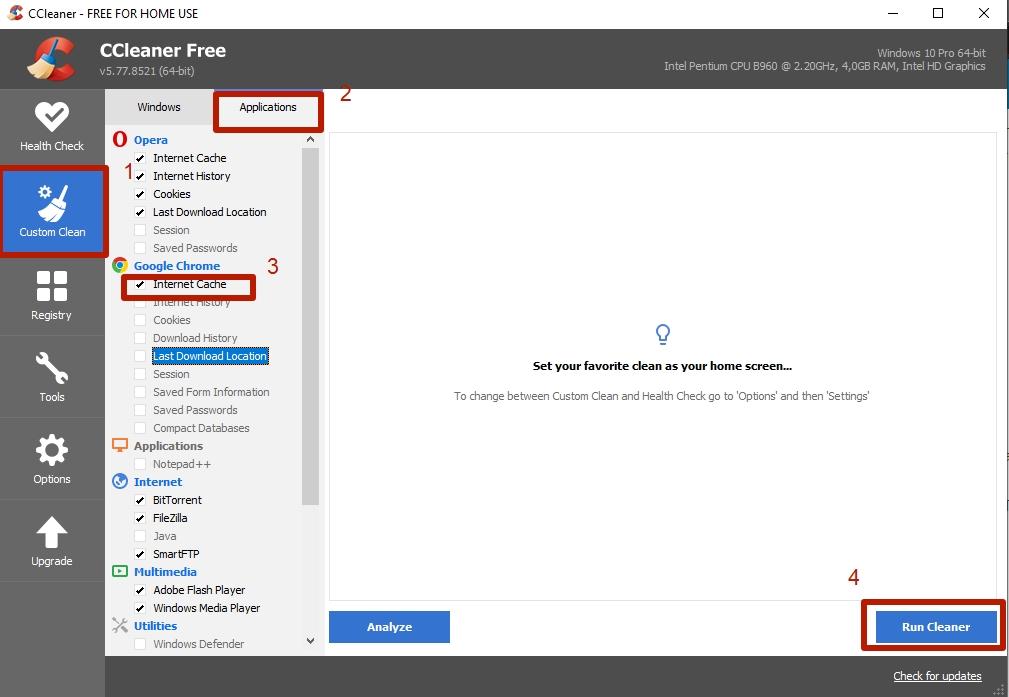This screenshot has width=1009, height=697.
Task: Check the Notepad++ checkbox
Action: pos(140,464)
